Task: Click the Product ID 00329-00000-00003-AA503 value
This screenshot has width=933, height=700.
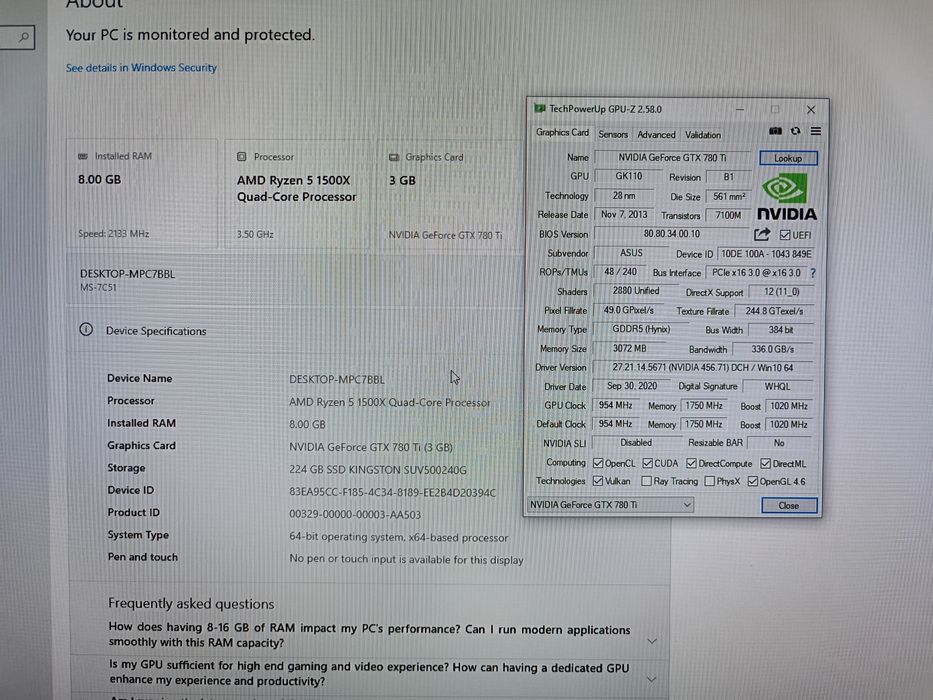Action: [355, 514]
